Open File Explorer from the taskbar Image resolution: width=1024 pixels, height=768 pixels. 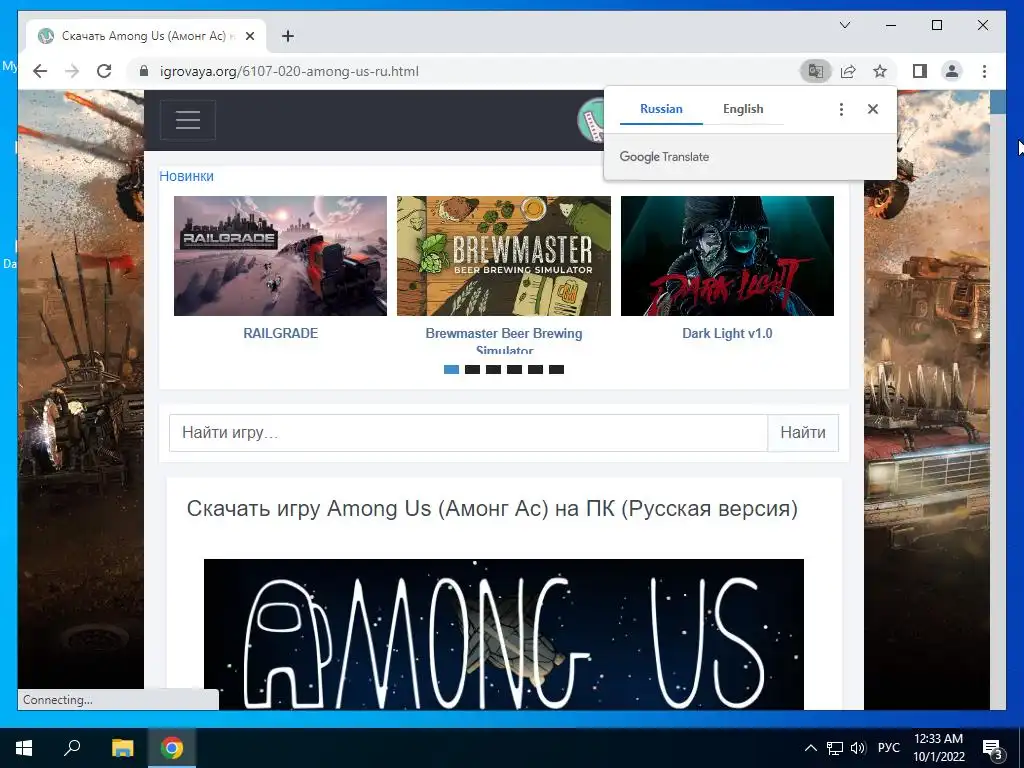click(122, 748)
